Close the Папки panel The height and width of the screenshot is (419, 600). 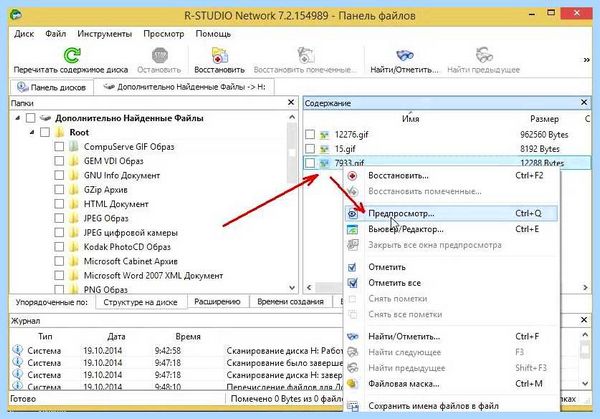[x=291, y=102]
